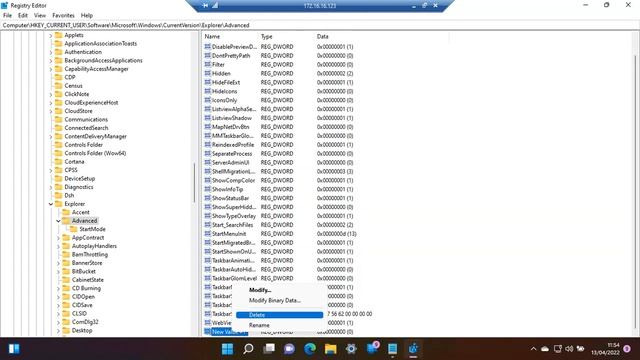Image resolution: width=640 pixels, height=360 pixels.
Task: Open Task View from the taskbar
Action: tap(269, 349)
